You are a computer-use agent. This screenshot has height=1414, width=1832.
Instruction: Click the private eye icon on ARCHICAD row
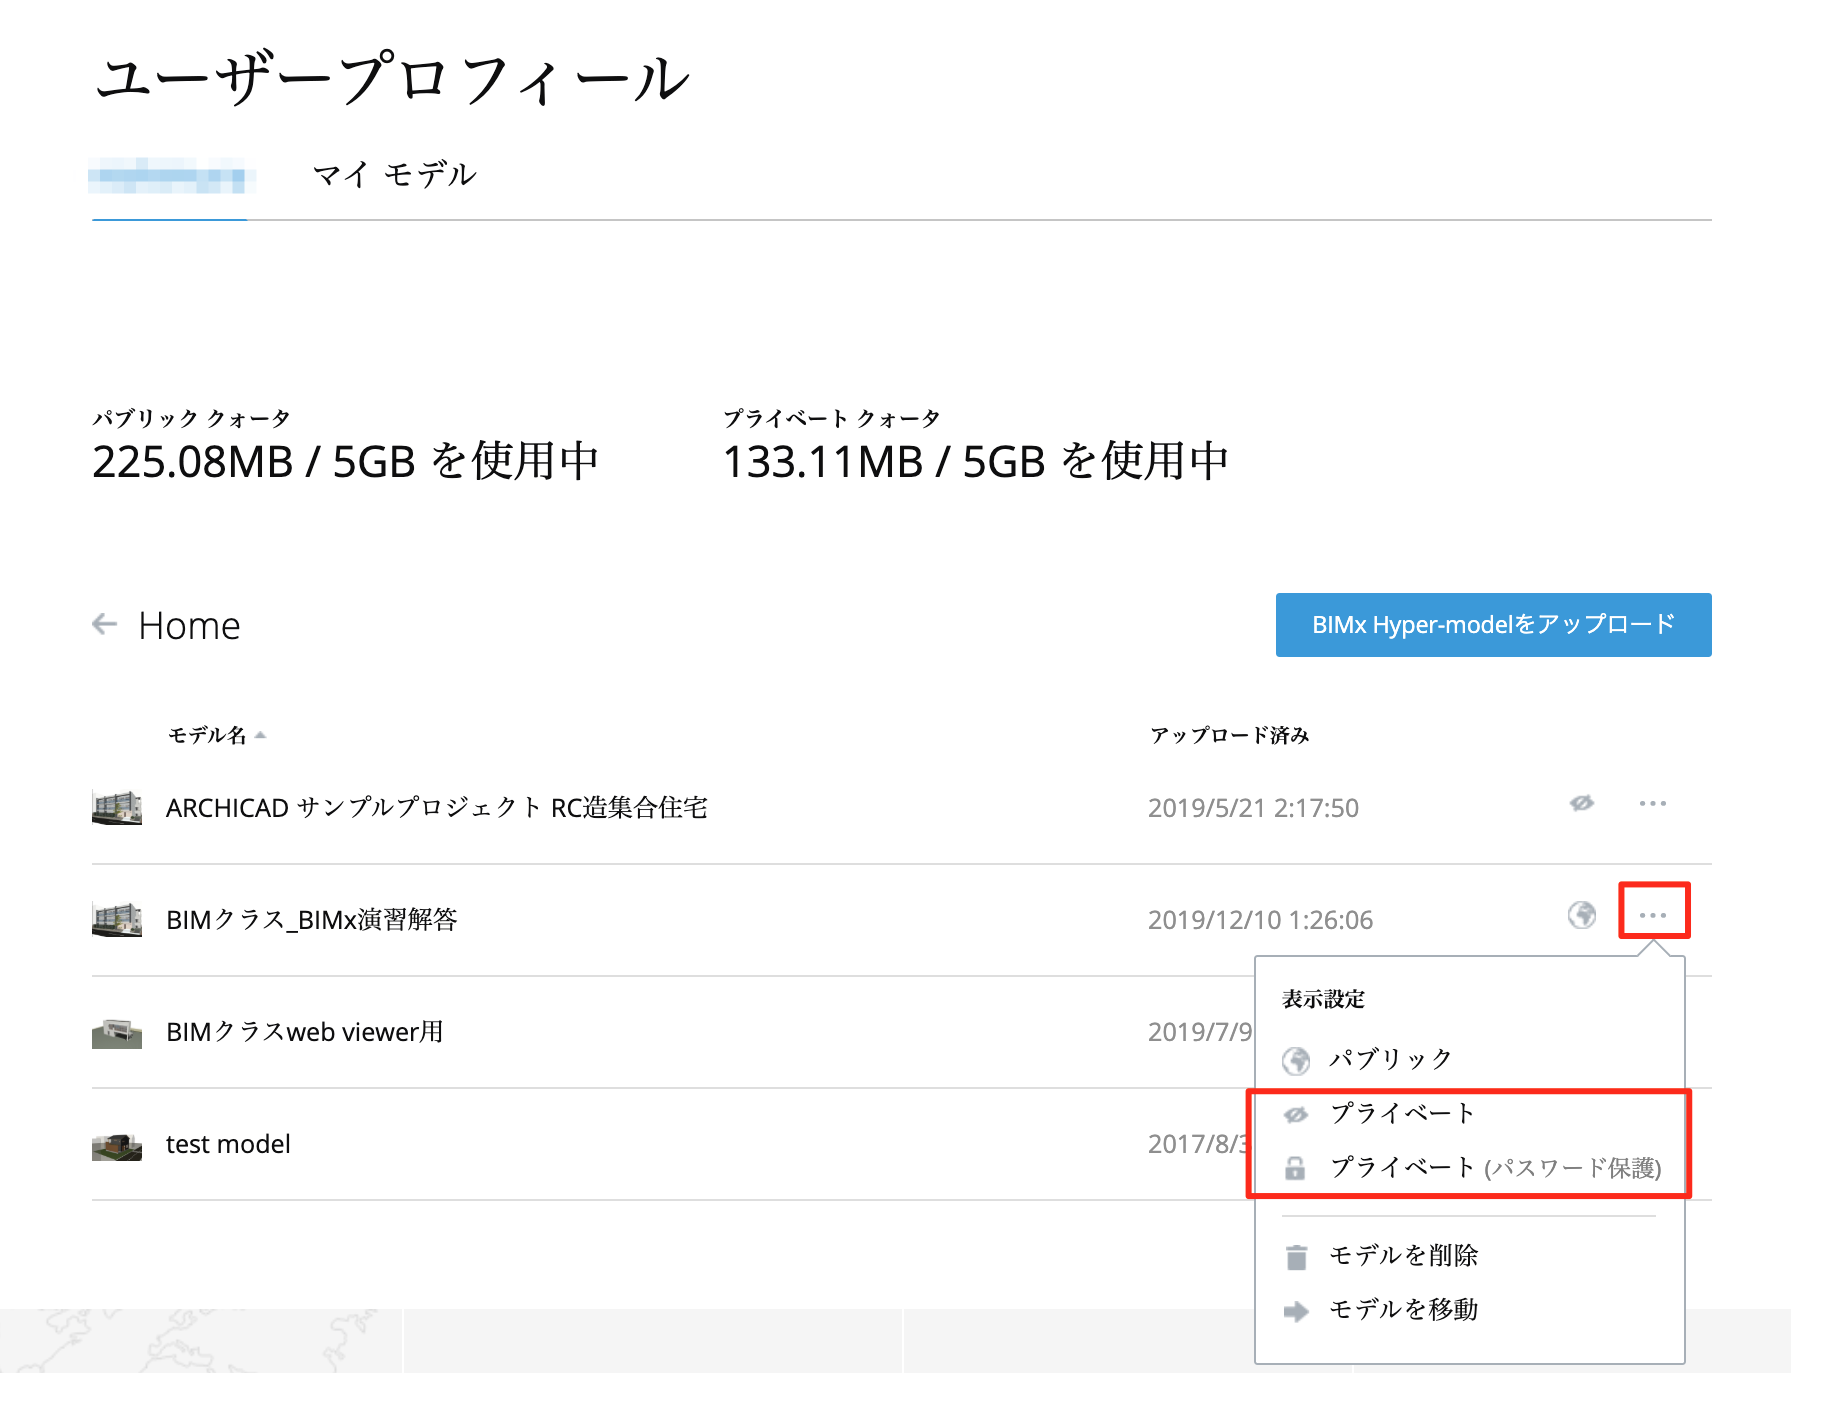(1581, 803)
